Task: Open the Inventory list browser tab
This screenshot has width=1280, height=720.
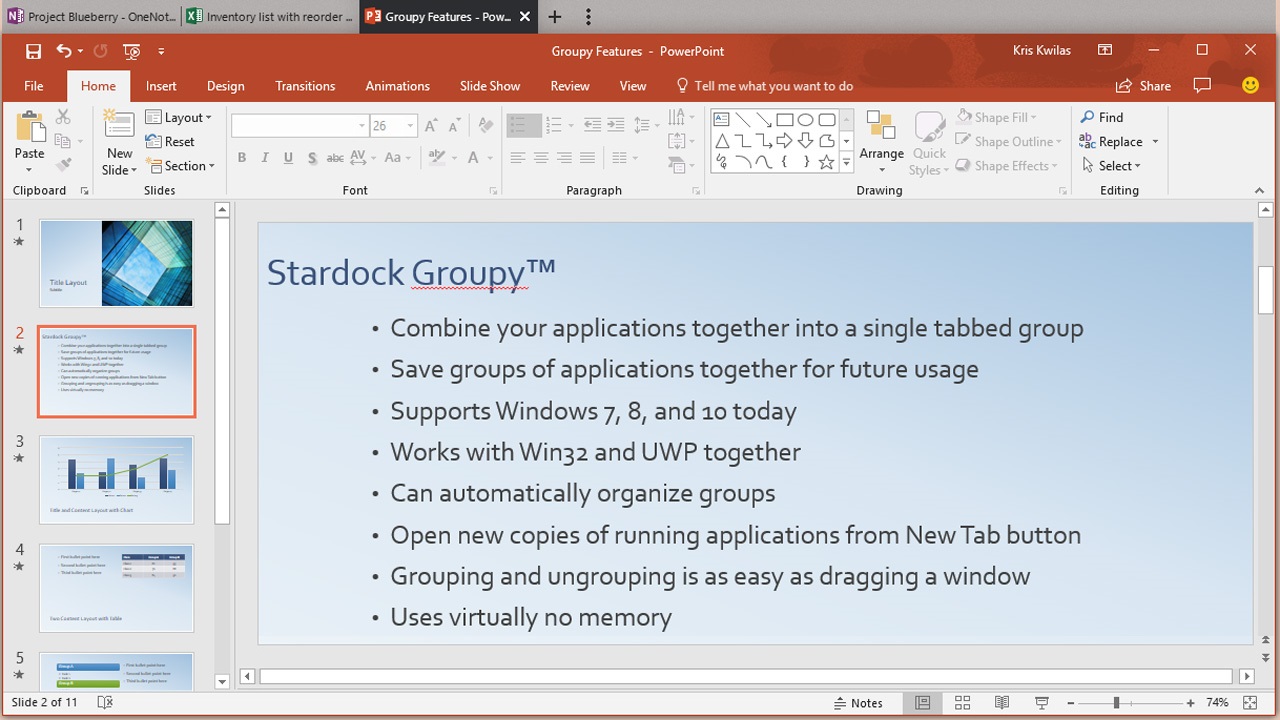Action: tap(268, 16)
